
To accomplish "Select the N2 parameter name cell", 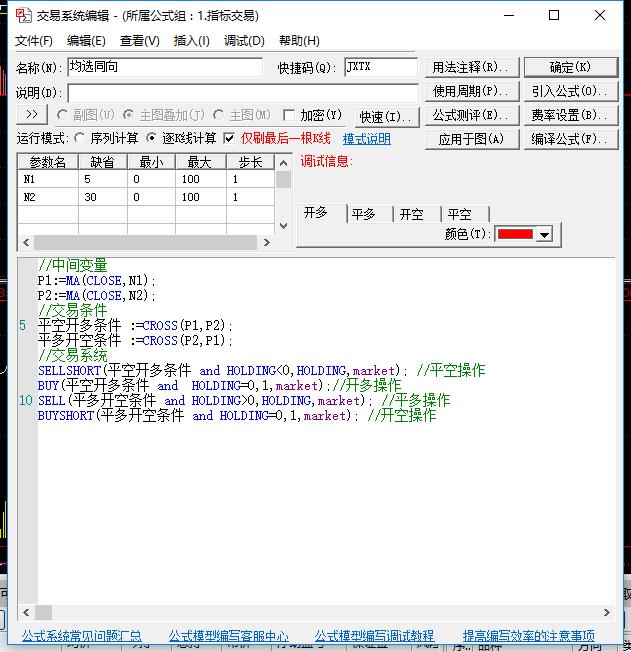I will 48,197.
